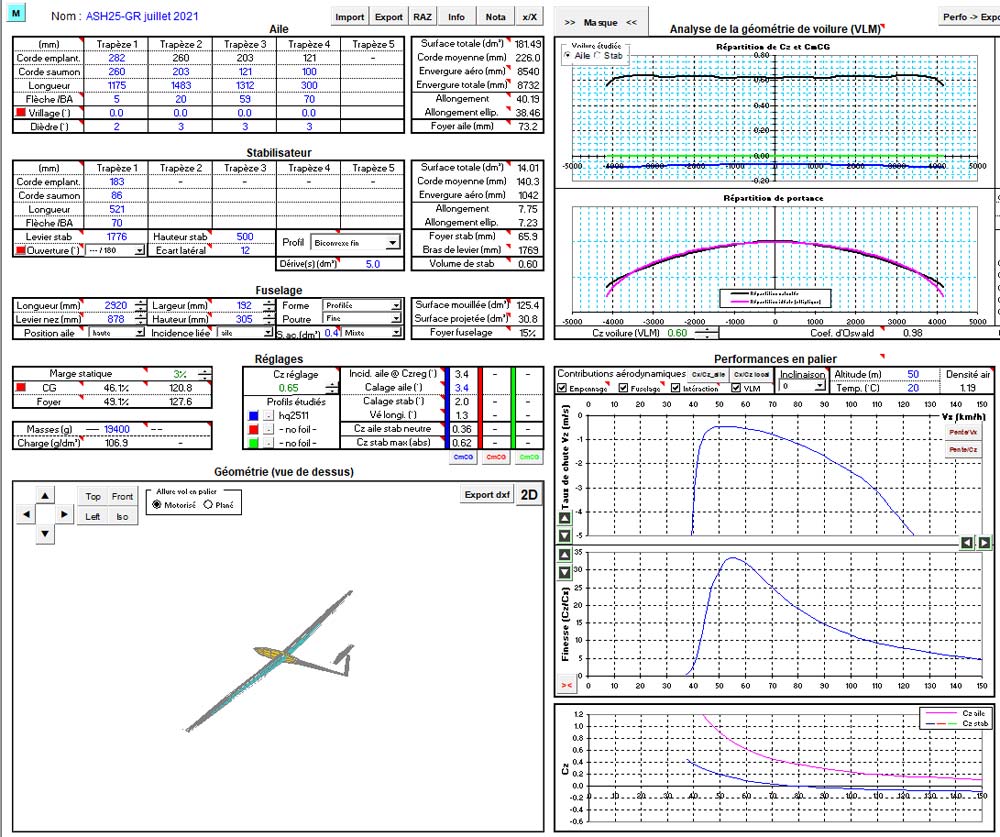The image size is (1000, 837).
Task: Click the red marker beside CG
Action: click(20, 387)
